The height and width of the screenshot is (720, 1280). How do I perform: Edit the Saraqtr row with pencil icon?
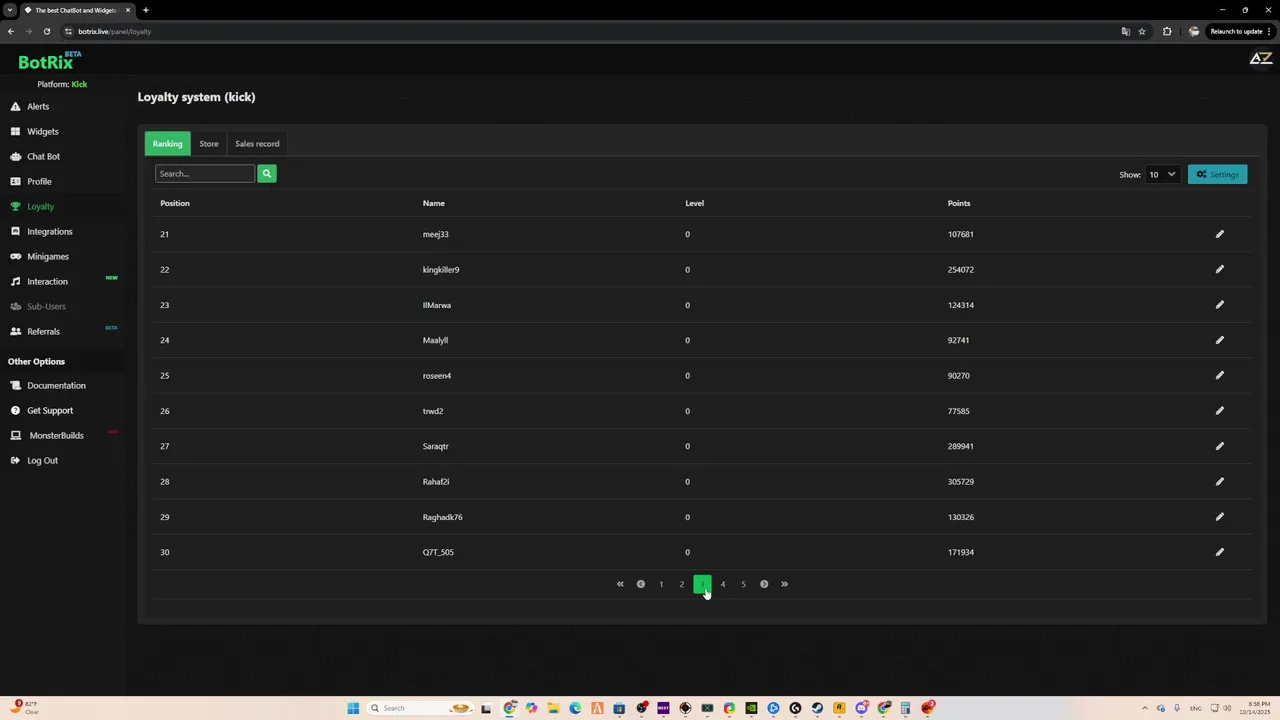pos(1219,446)
